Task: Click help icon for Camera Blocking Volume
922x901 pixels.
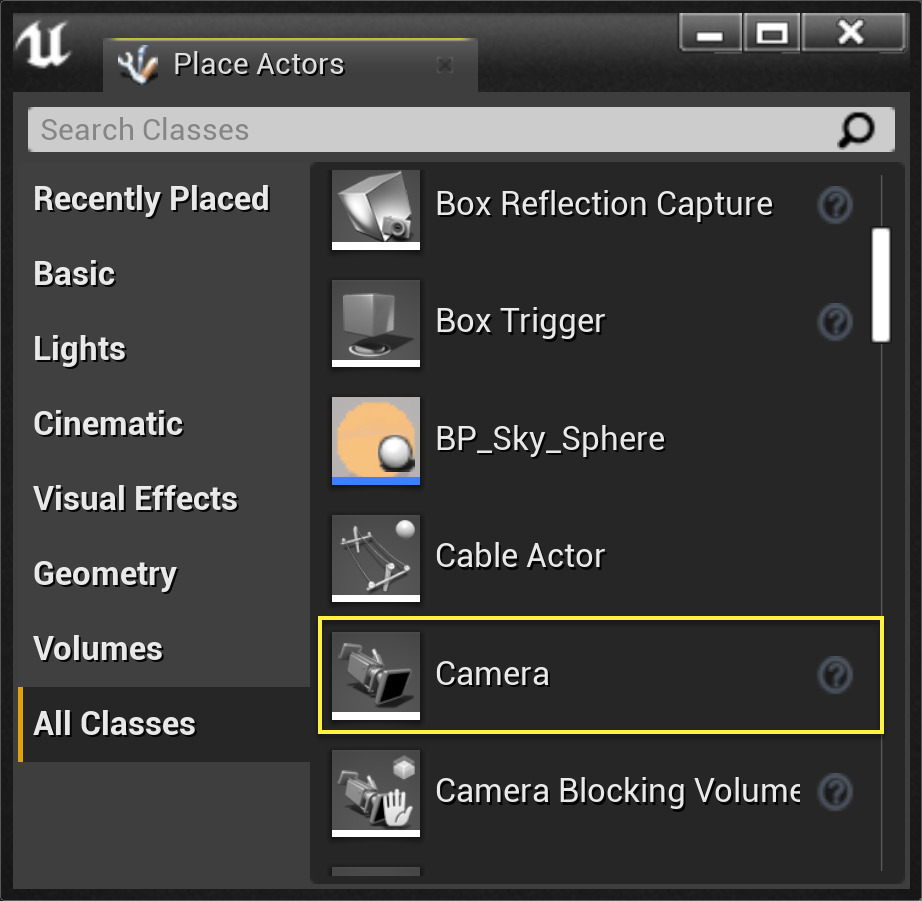Action: tap(835, 793)
